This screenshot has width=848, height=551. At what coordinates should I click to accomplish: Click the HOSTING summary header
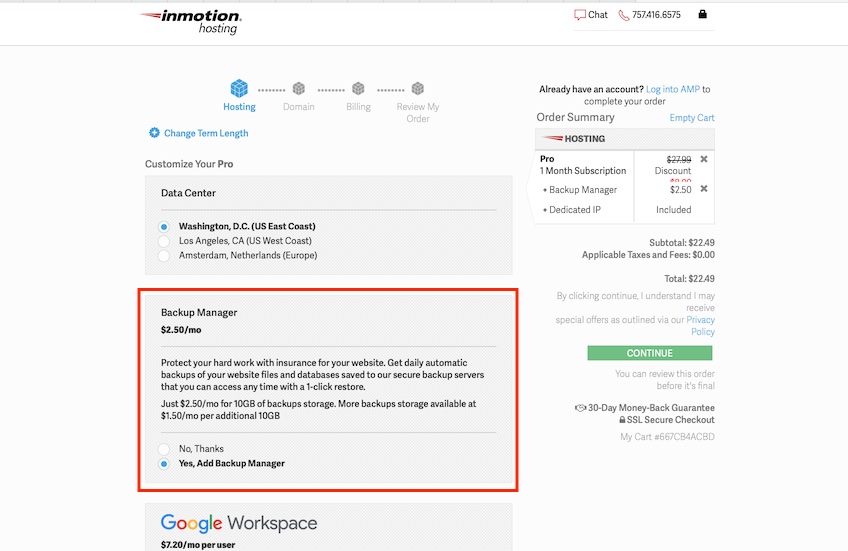pyautogui.click(x=625, y=138)
